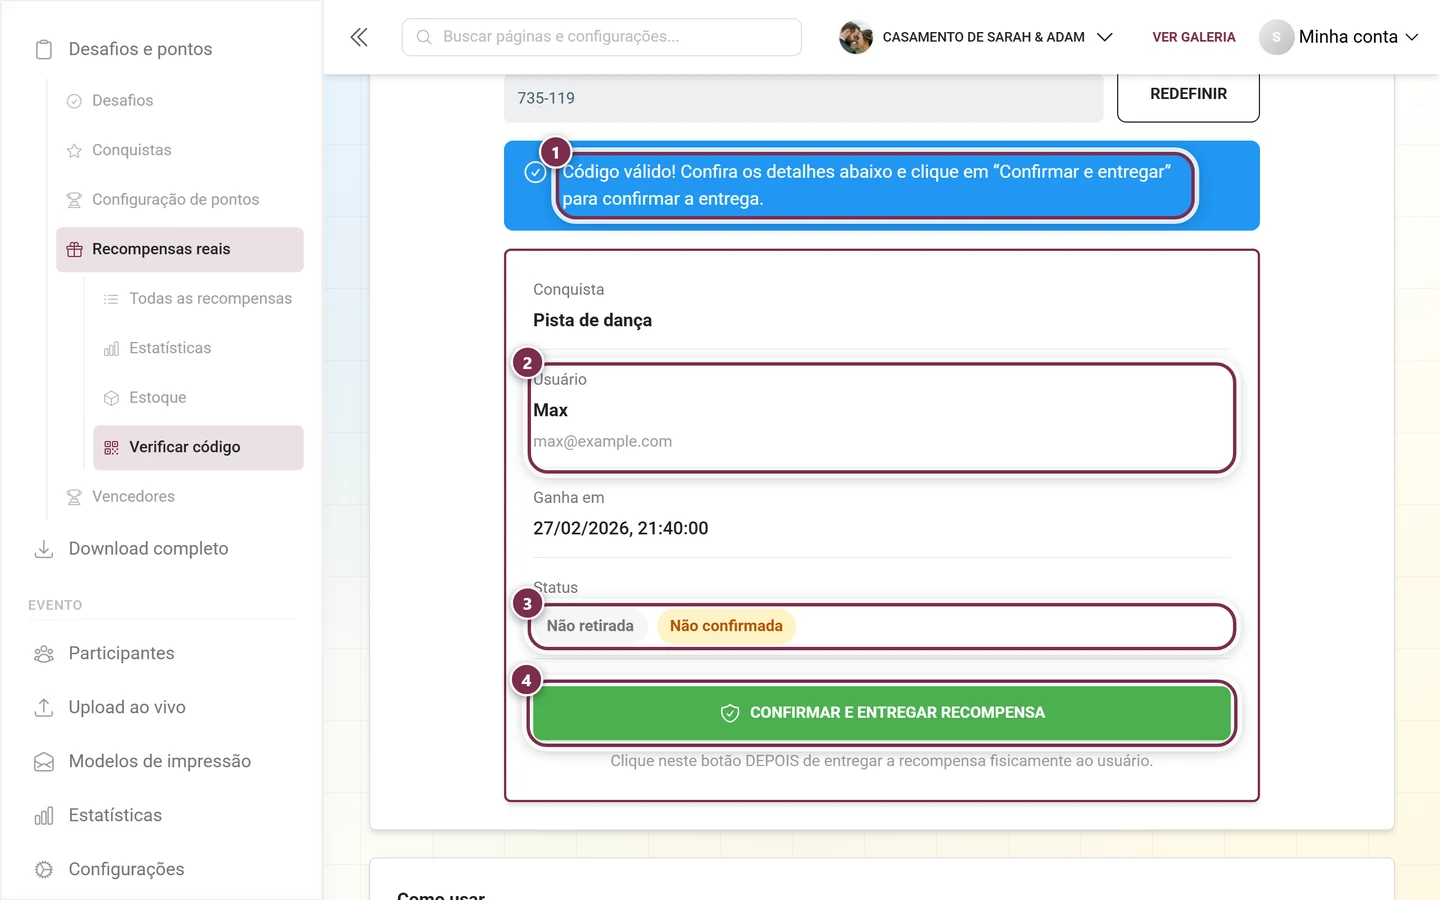Focus the search pages and settings field
Image resolution: width=1440 pixels, height=900 pixels.
[602, 37]
